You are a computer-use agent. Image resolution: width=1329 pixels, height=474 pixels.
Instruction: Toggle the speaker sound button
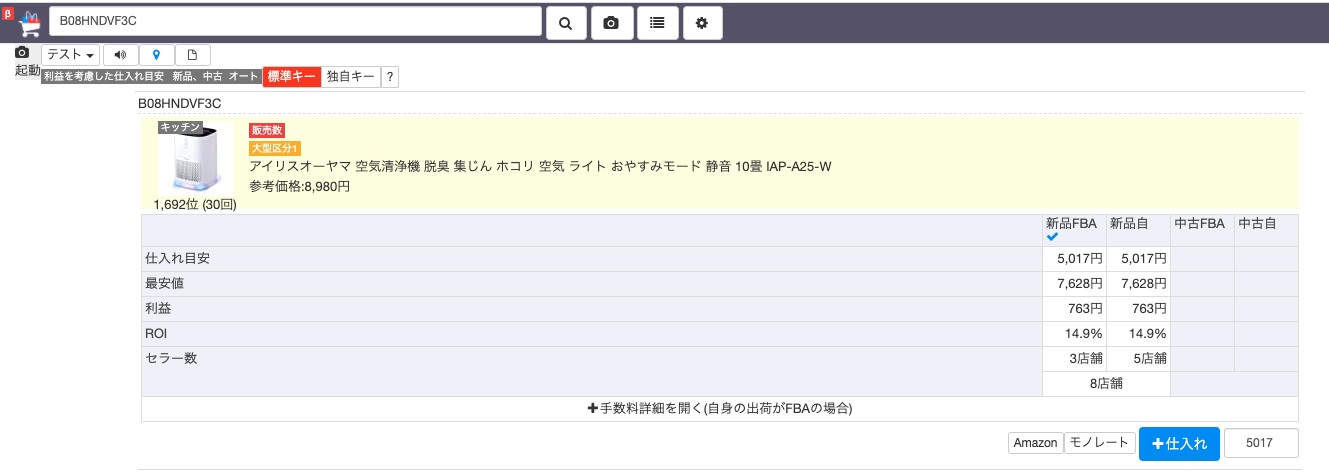point(120,55)
